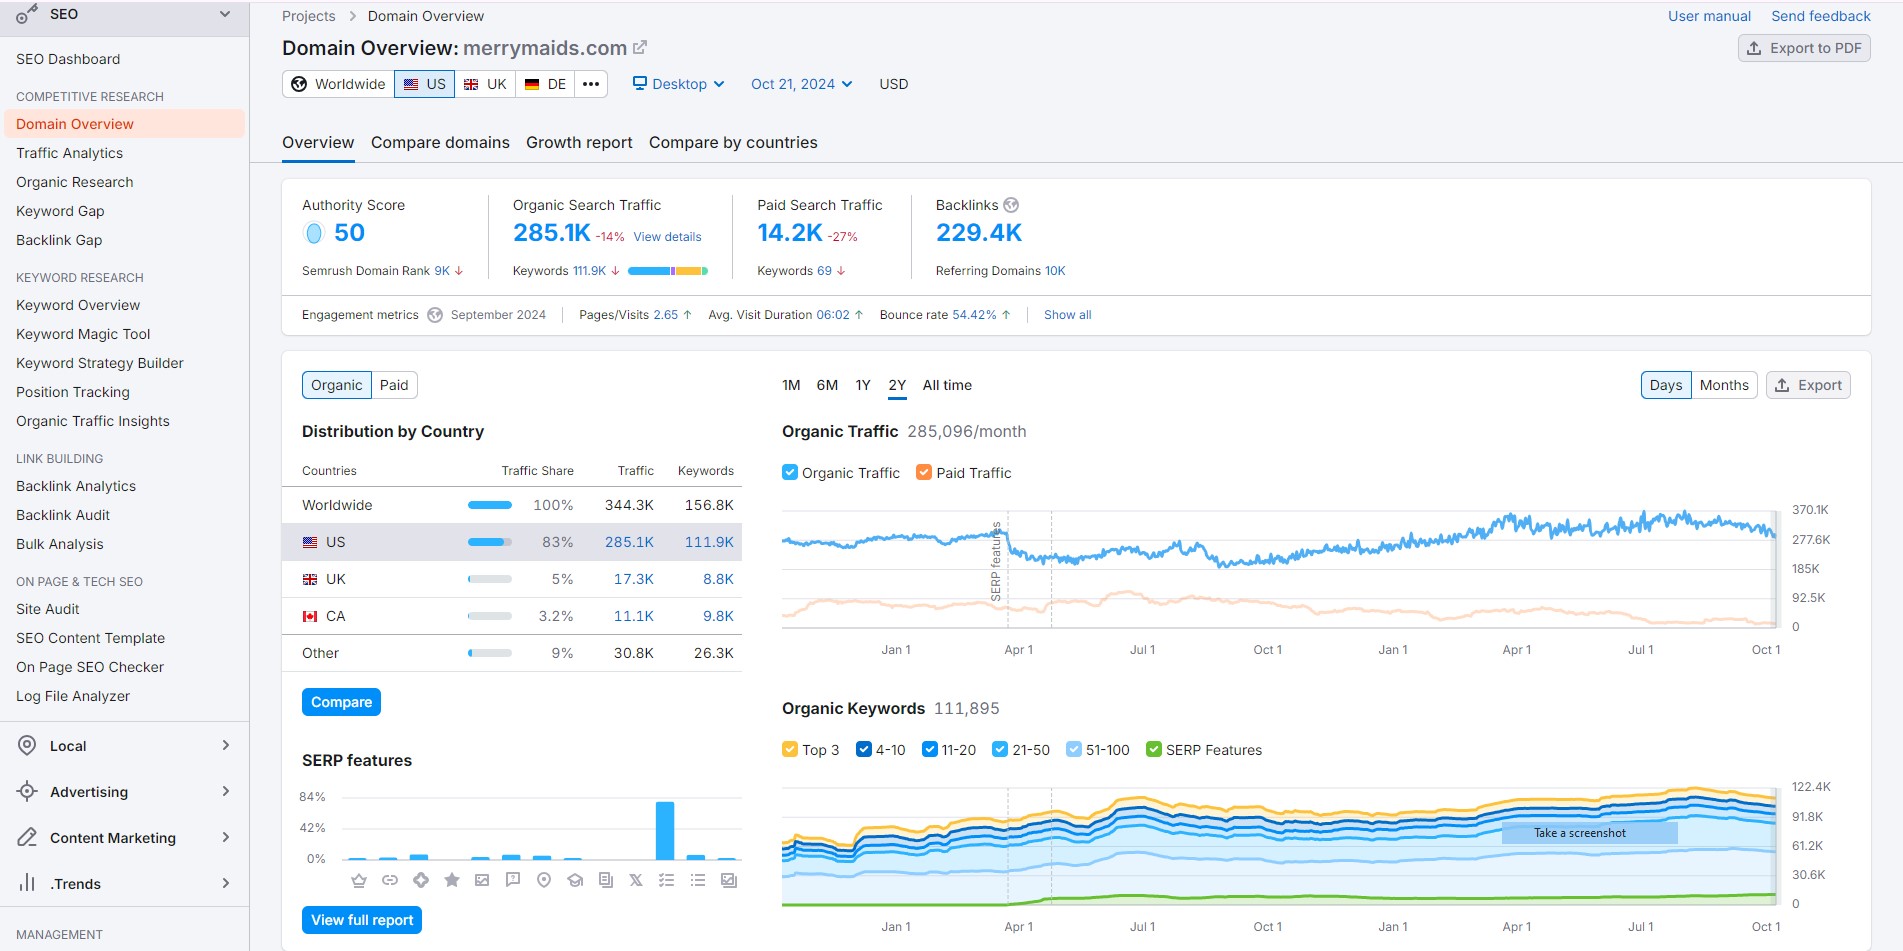Click the bulleted list SERP feature icon
Screen dimensions: 1903x951
(x=698, y=880)
